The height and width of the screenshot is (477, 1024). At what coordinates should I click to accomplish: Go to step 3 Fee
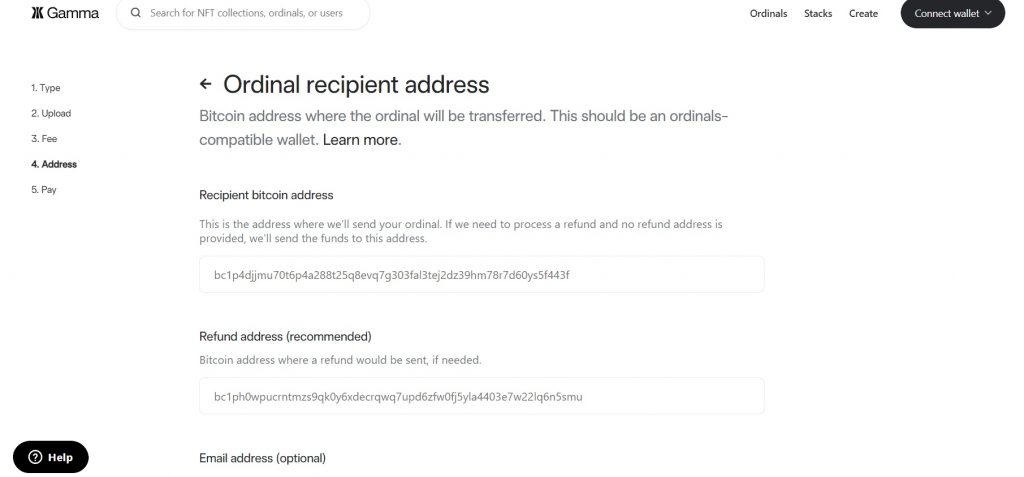[x=44, y=139]
